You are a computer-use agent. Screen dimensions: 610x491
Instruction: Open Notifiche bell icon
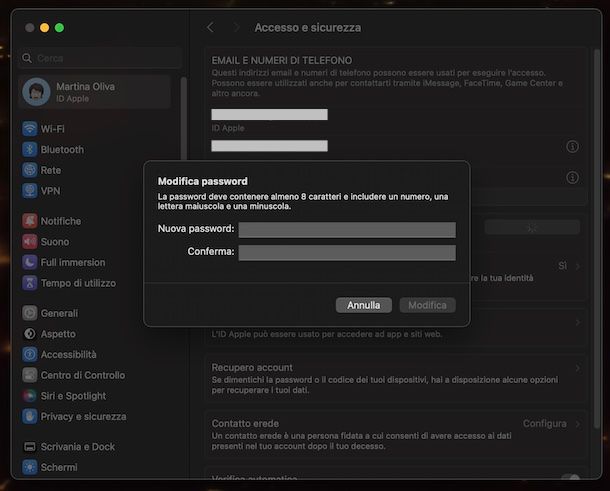click(x=30, y=221)
